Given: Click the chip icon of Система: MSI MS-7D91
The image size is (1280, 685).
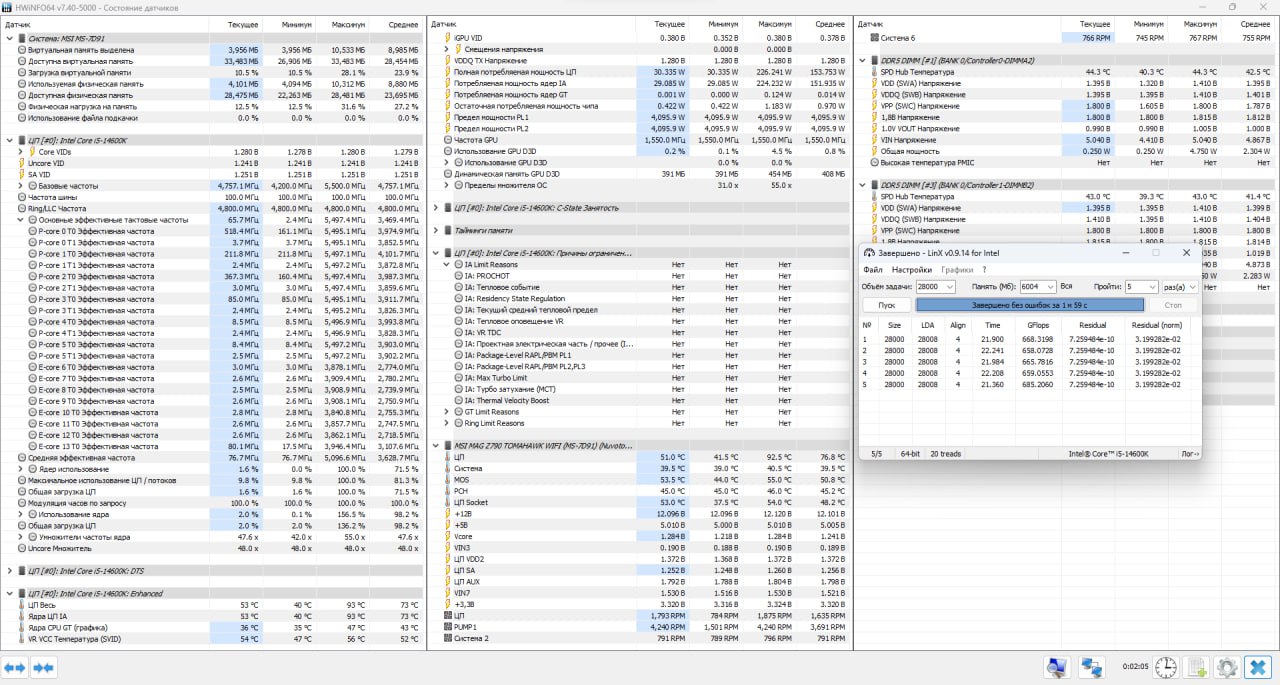Looking at the screenshot, I should 22,38.
